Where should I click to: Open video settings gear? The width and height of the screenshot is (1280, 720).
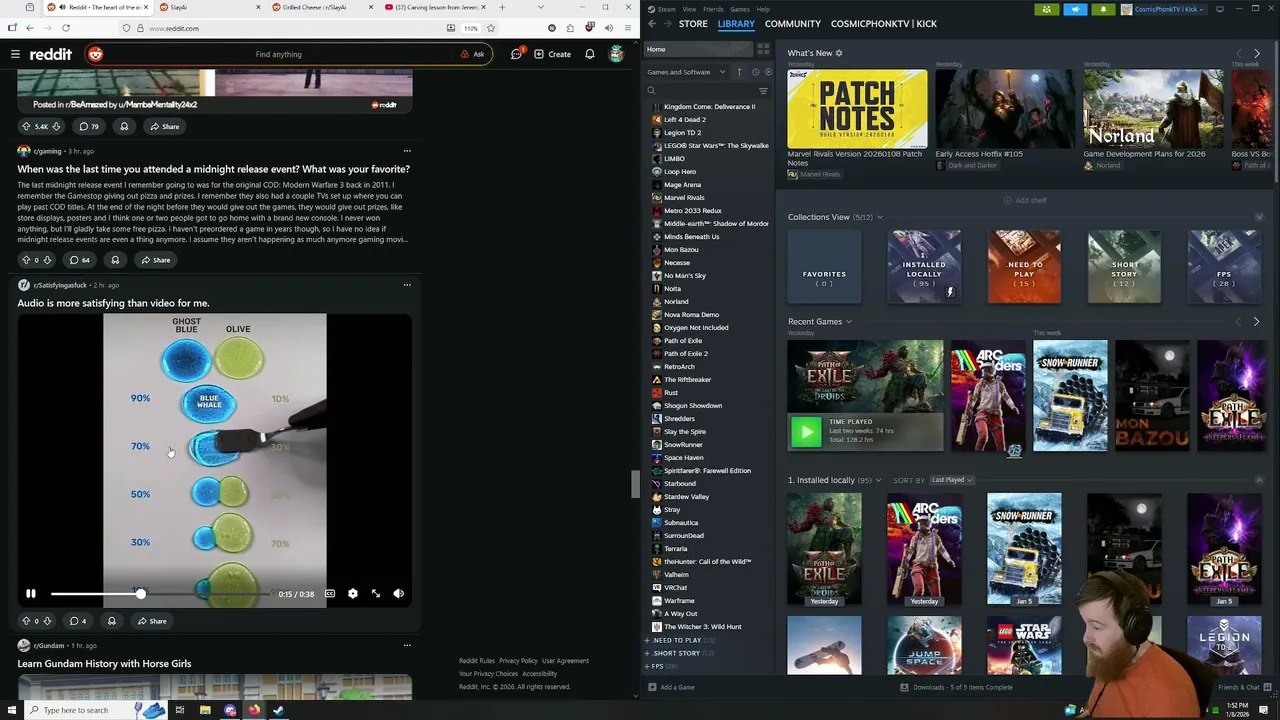coord(353,594)
